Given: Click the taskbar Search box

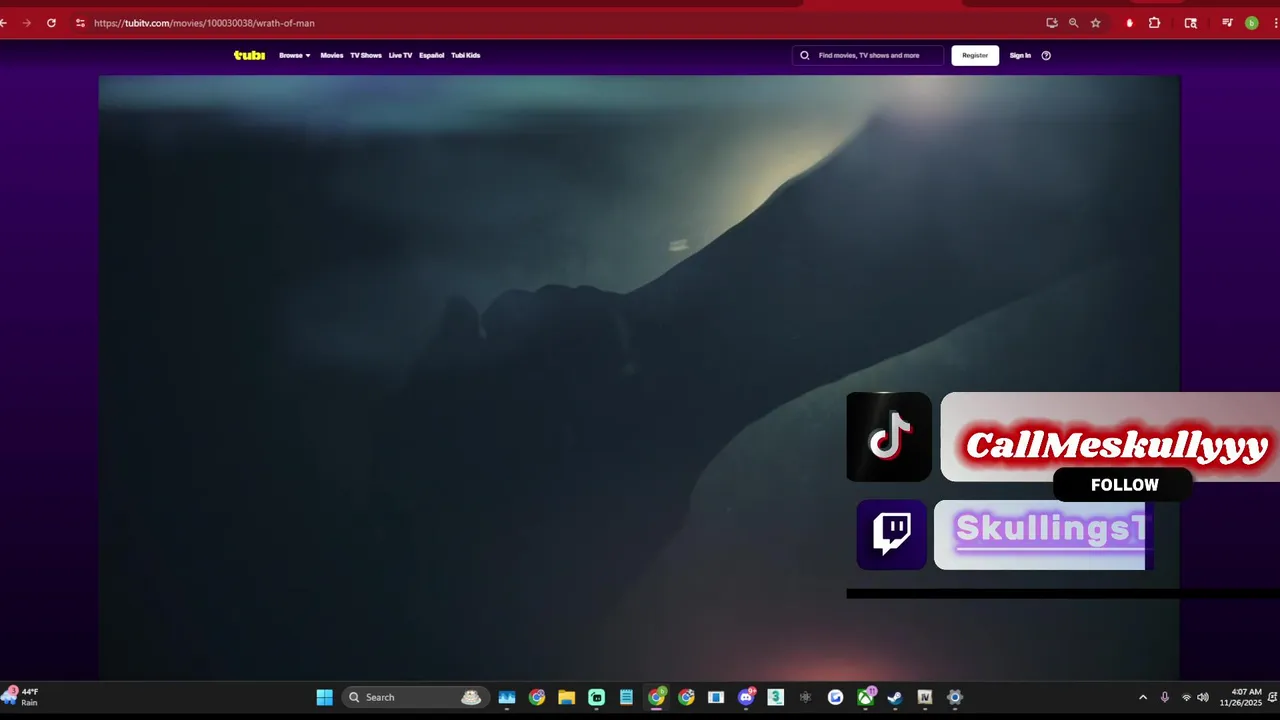Looking at the screenshot, I should (415, 697).
